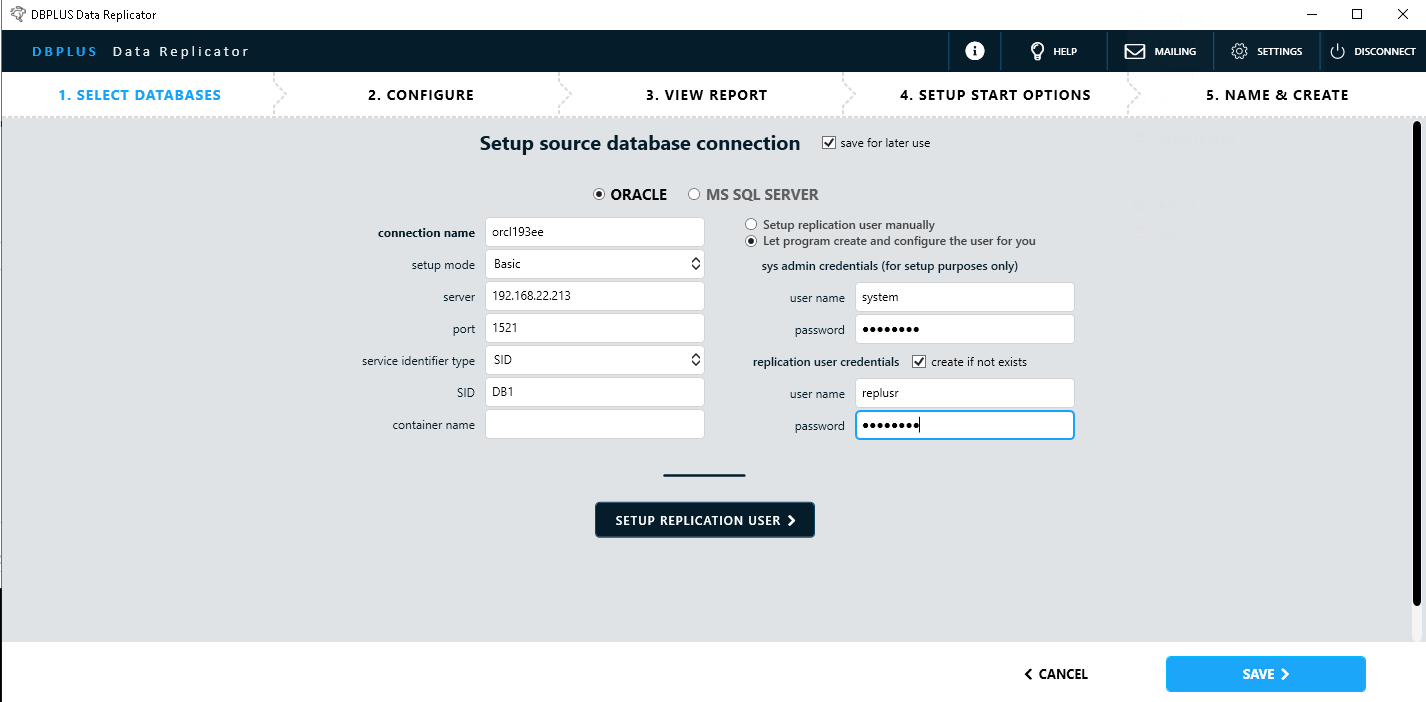Viewport: 1426px width, 702px height.
Task: Click sys admin user name field
Action: pyautogui.click(x=965, y=297)
